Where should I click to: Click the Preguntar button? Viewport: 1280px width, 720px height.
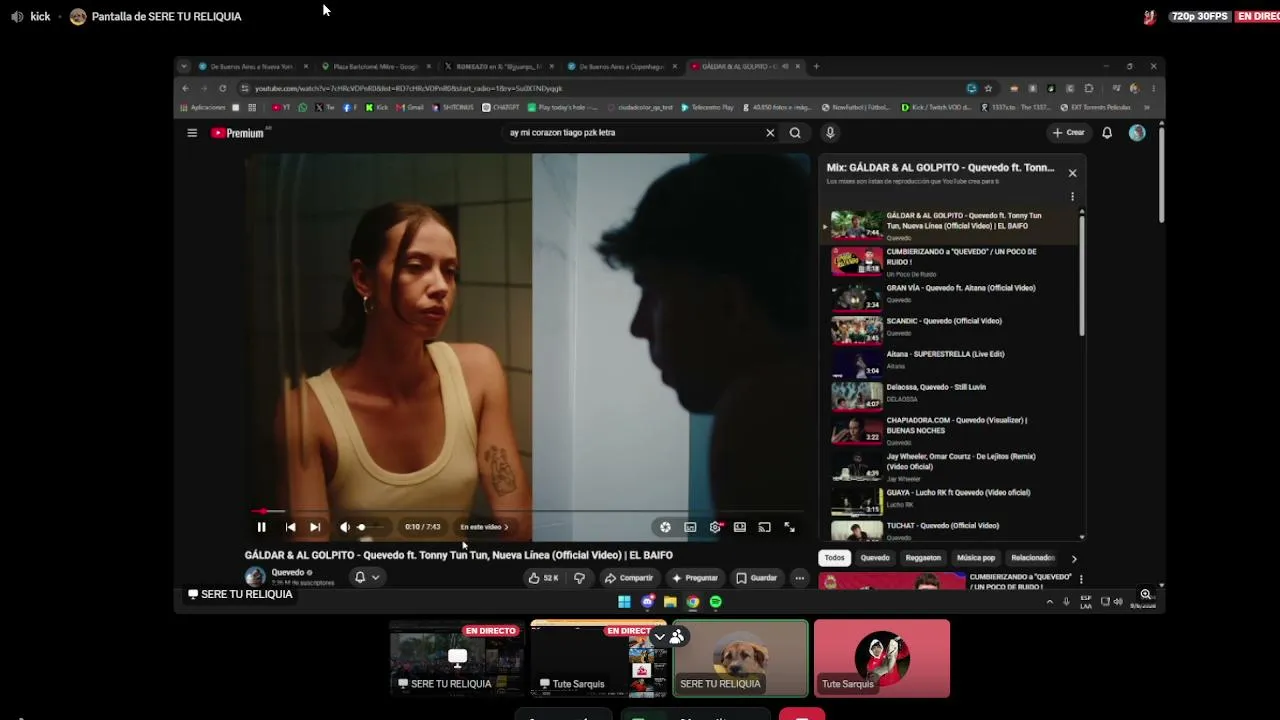[x=695, y=578]
